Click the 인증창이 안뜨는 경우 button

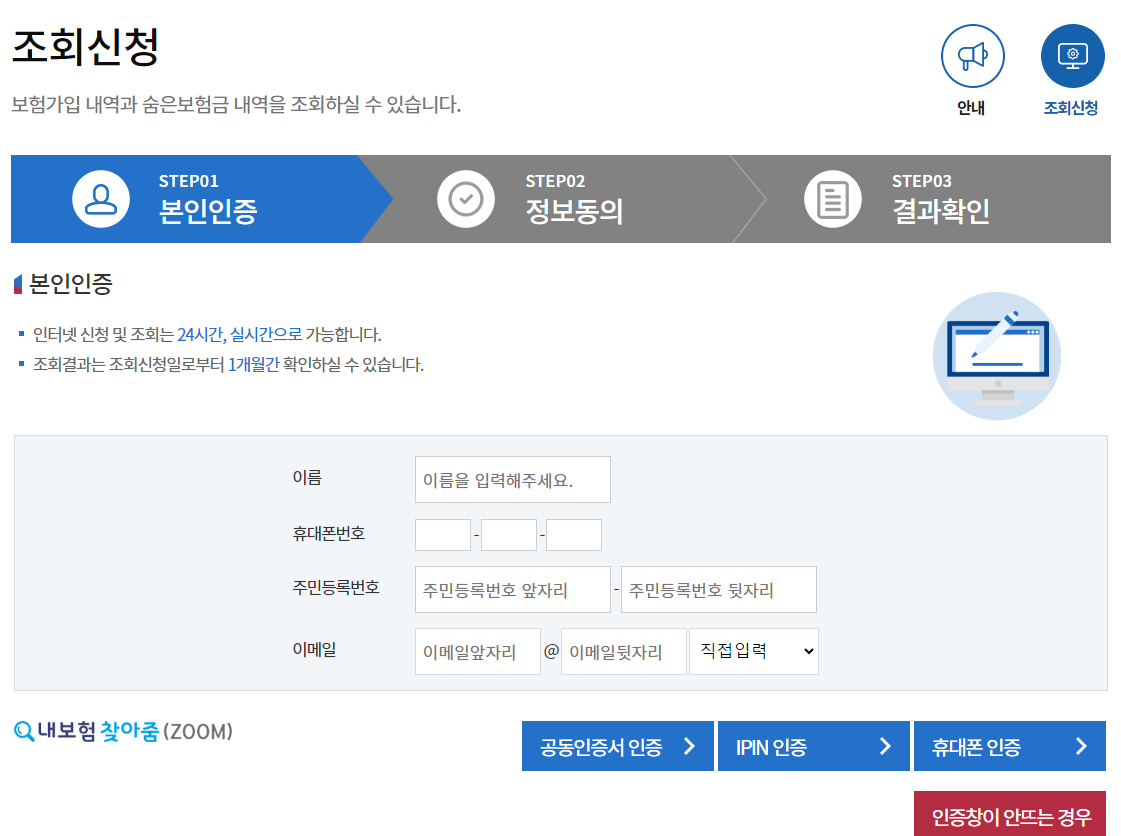pos(1009,814)
